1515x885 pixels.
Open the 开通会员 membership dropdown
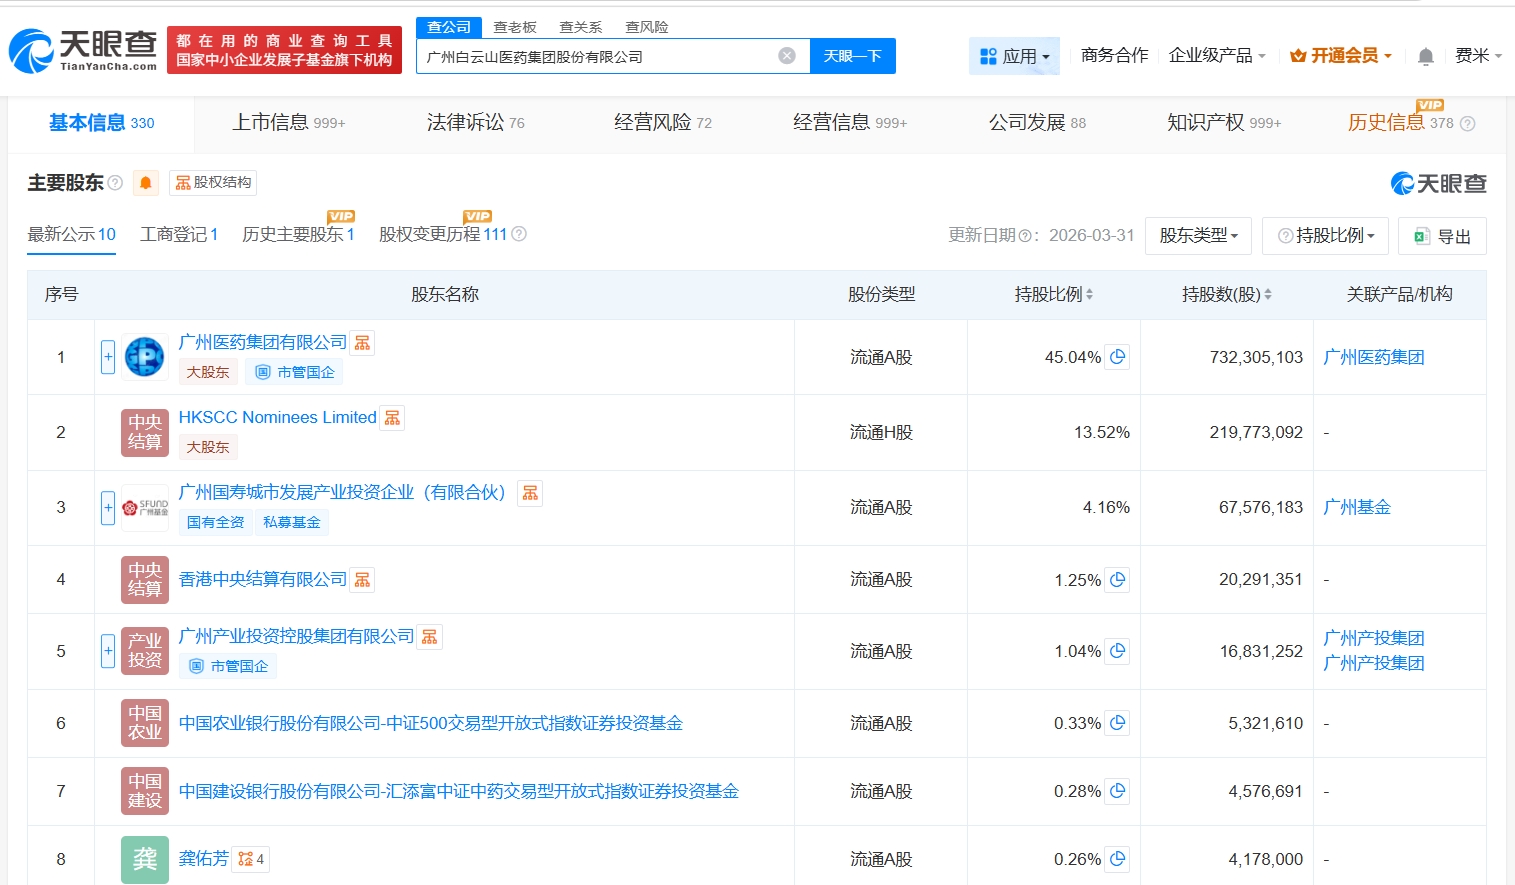coord(1341,56)
